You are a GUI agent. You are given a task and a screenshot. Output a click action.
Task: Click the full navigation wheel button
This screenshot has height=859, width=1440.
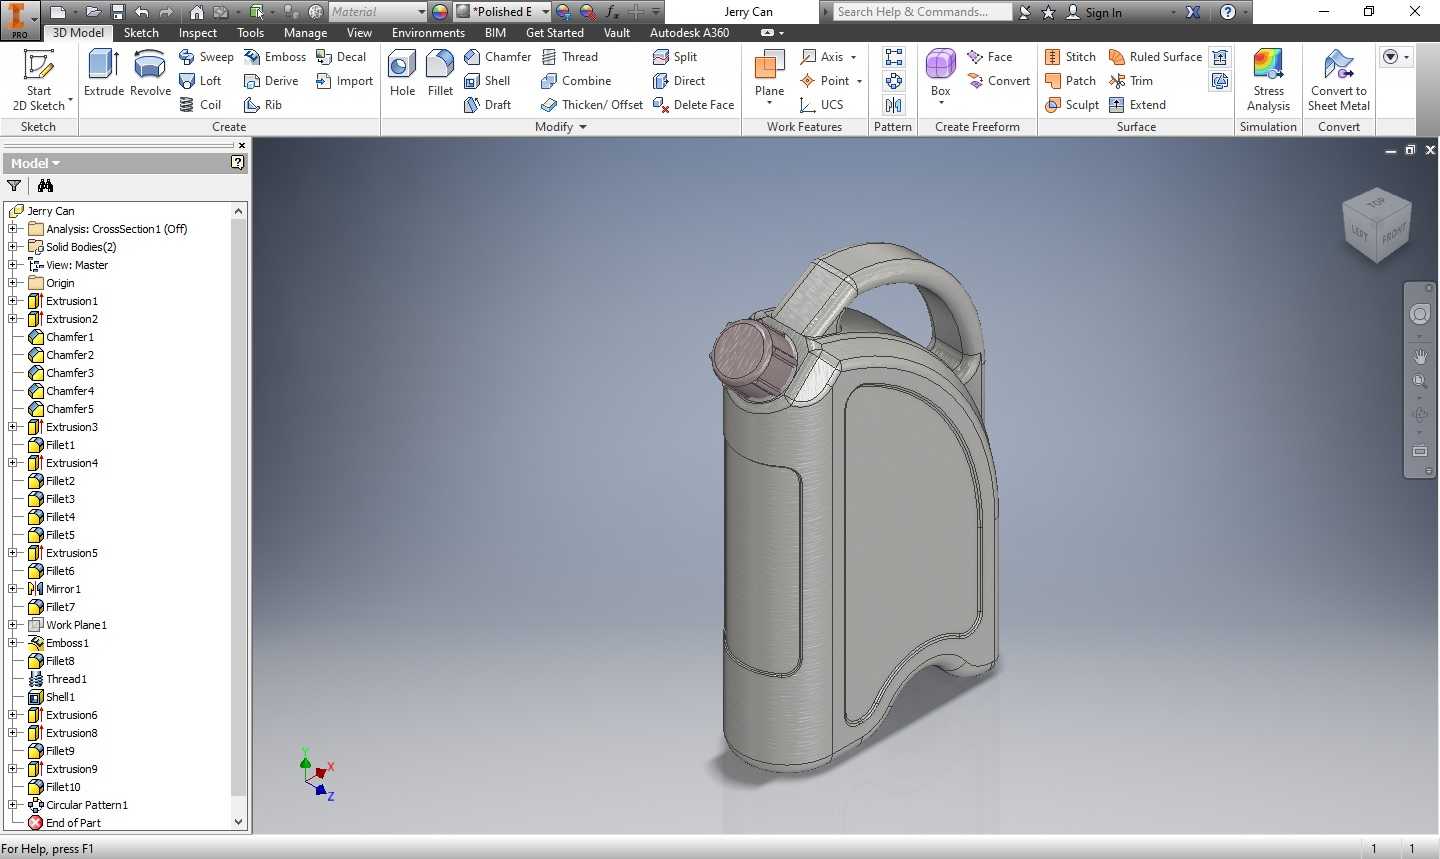1419,315
